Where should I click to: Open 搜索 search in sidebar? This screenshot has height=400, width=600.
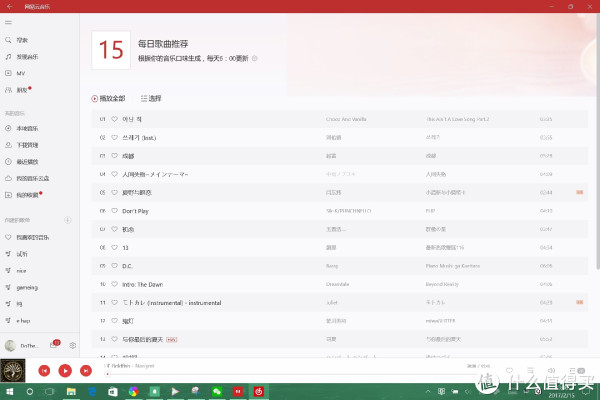click(22, 40)
